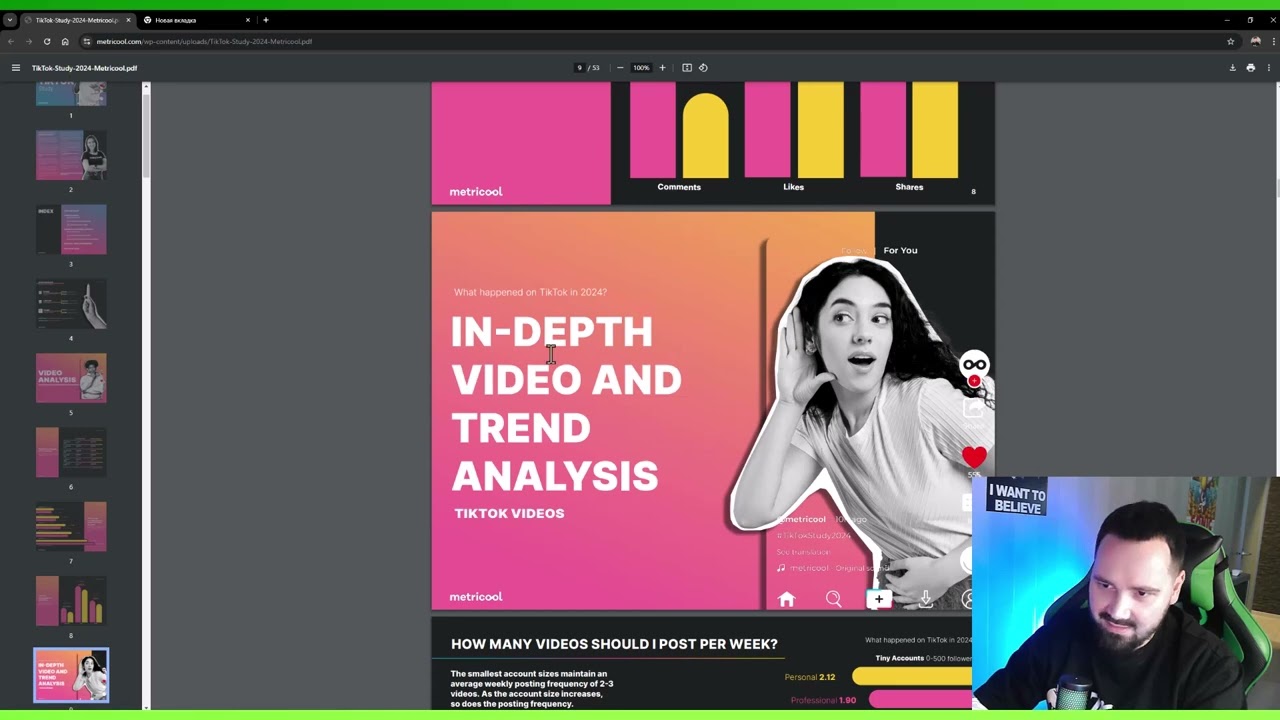
Task: Print the PDF document
Action: click(x=1250, y=68)
